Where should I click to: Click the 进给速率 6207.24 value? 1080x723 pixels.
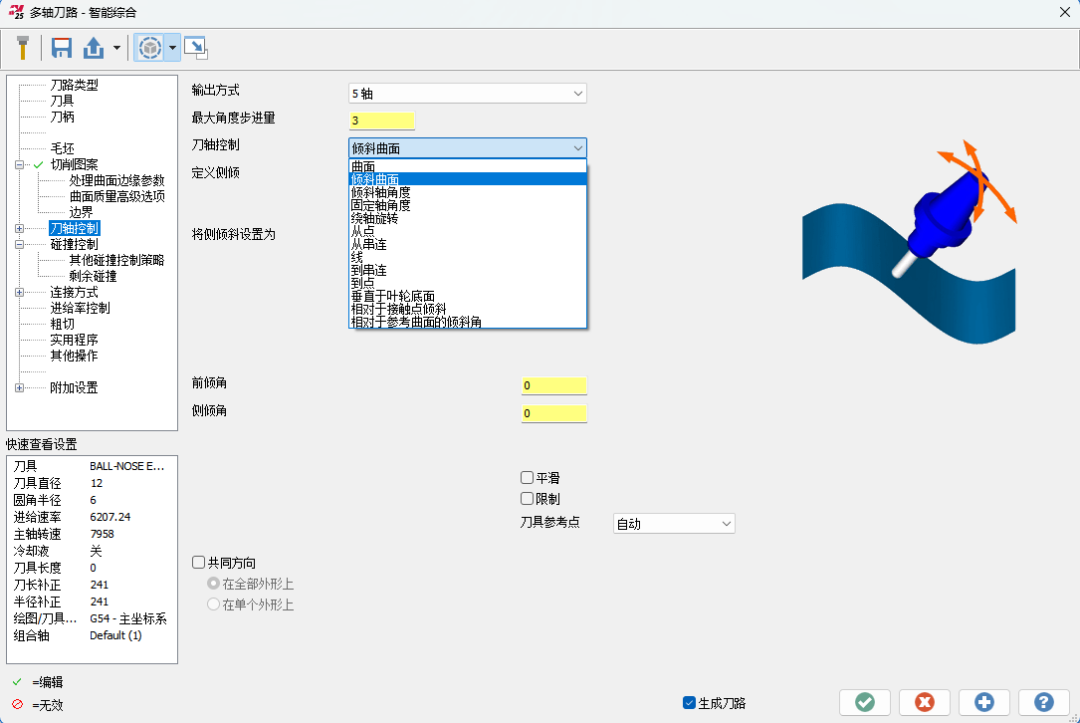110,517
